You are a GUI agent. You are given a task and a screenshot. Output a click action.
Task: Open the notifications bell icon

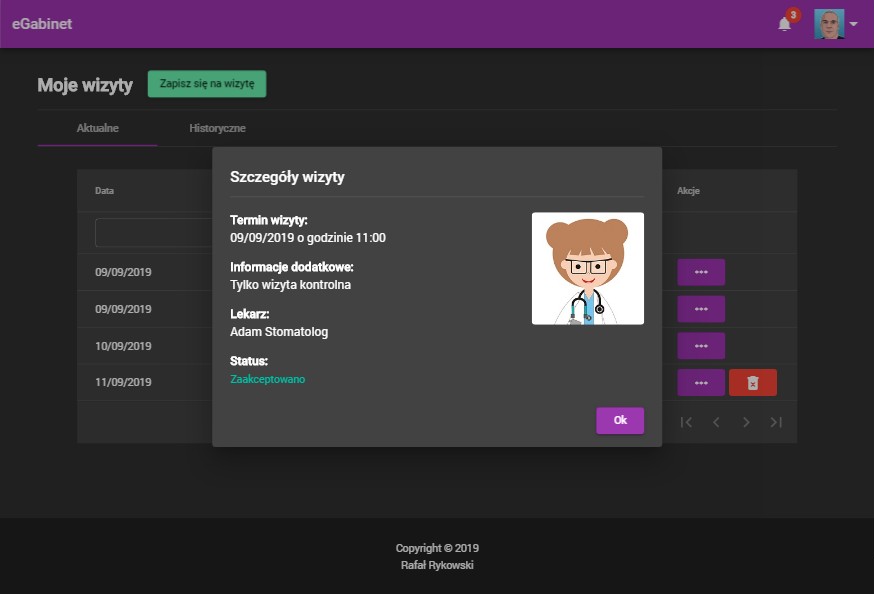point(784,25)
